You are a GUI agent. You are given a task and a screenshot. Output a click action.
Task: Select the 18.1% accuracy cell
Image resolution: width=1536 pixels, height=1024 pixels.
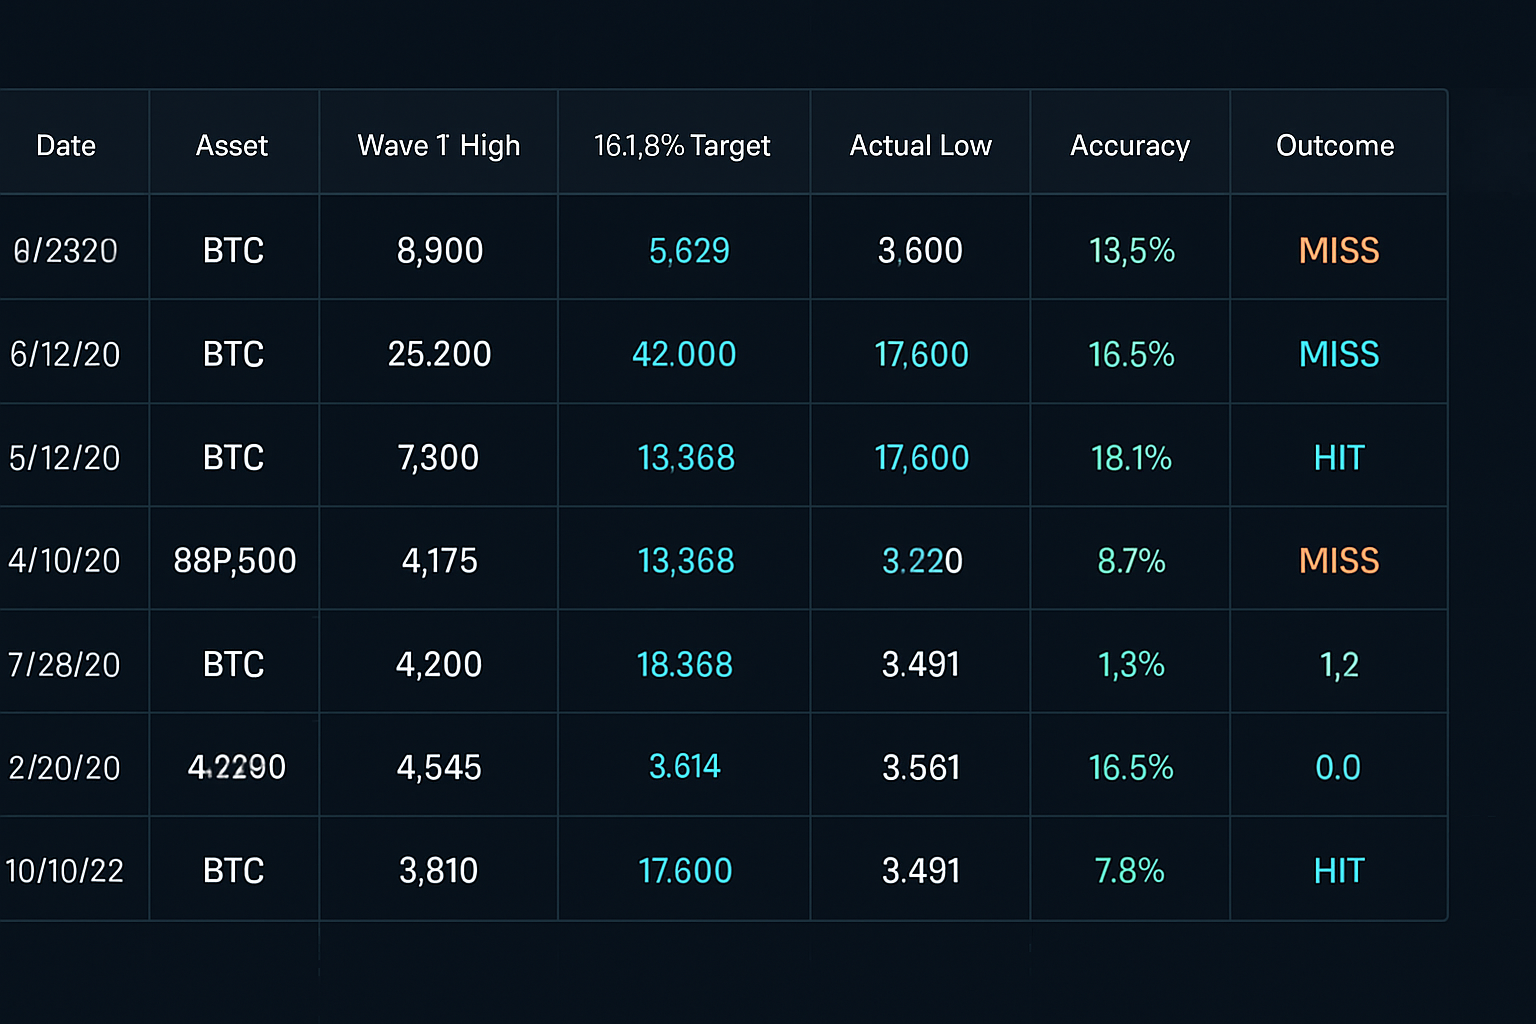point(1130,457)
